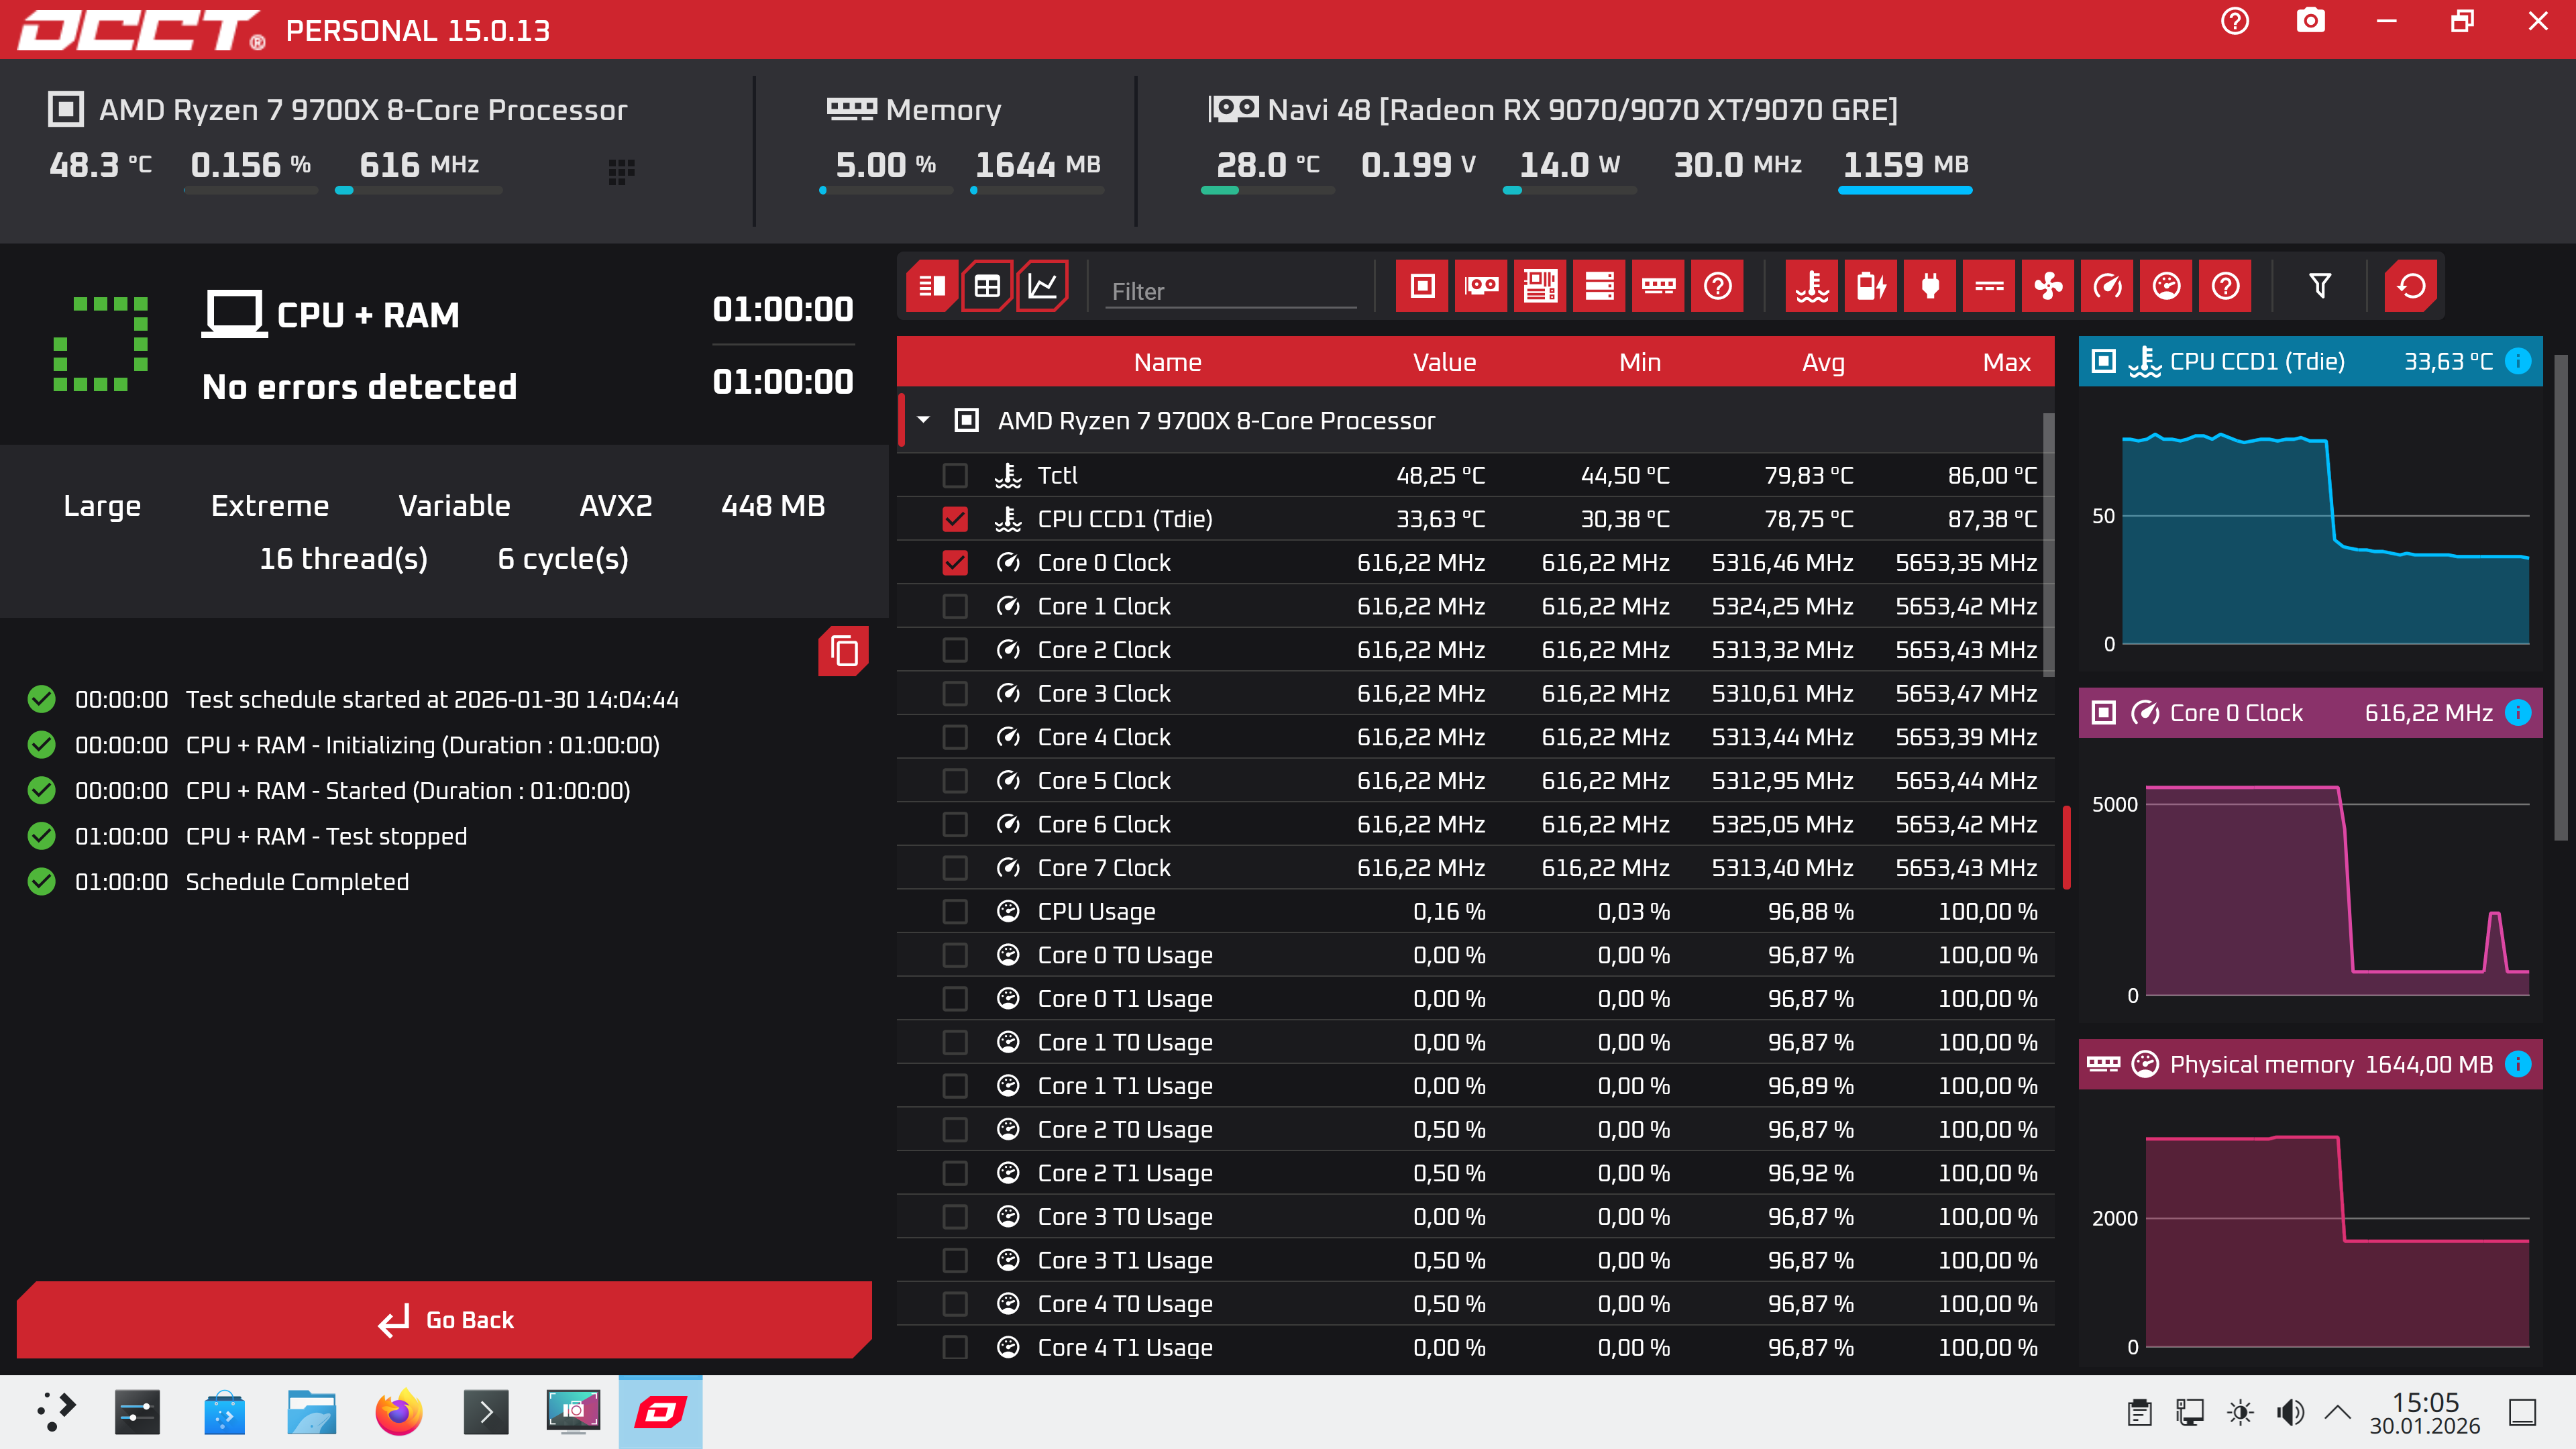Click the Go Back button
Screen dimensions: 2576x1449
coord(444,1319)
